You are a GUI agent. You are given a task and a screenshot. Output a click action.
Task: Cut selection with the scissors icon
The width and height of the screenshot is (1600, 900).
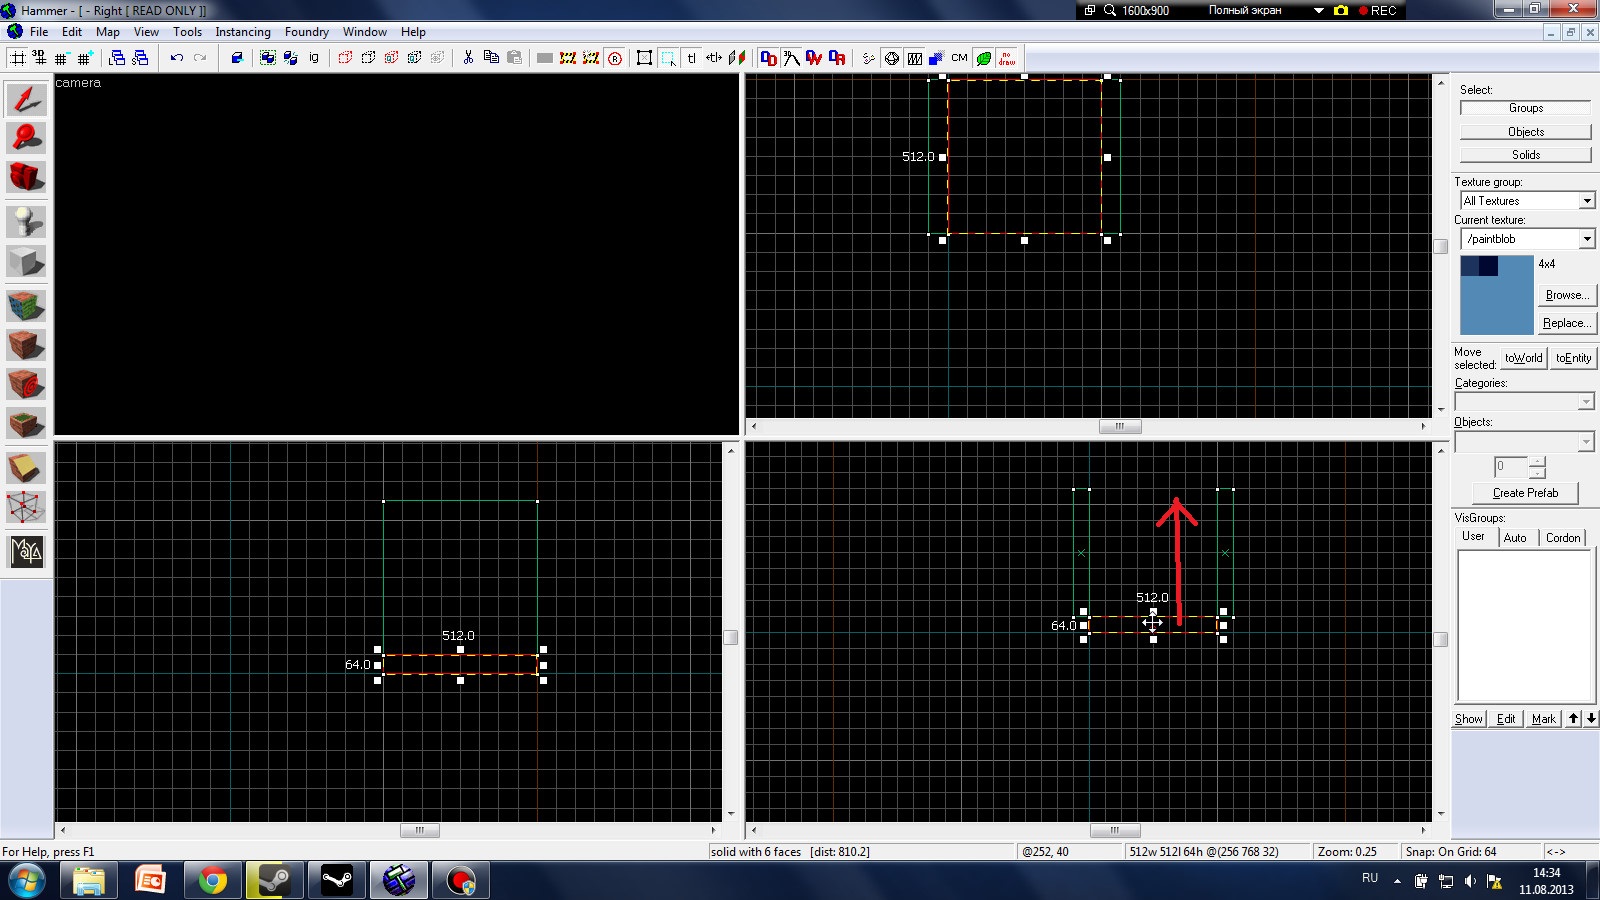(468, 58)
